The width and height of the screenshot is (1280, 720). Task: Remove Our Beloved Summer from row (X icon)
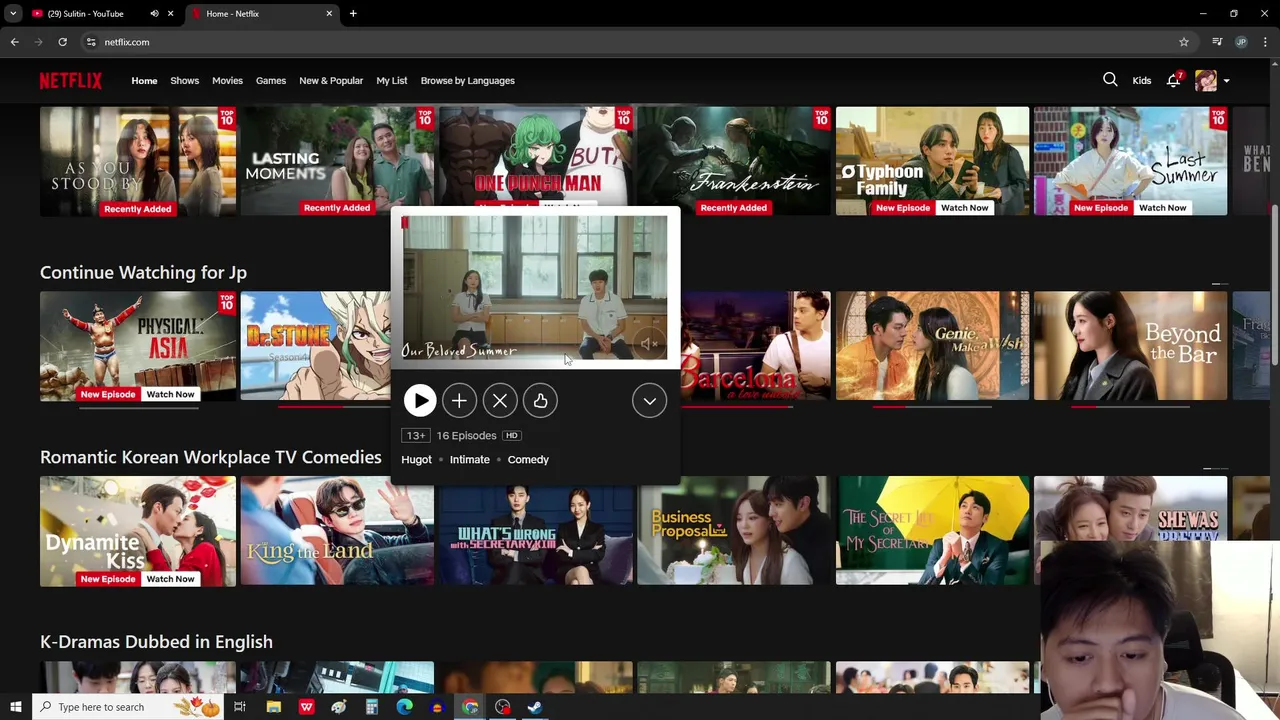(500, 401)
